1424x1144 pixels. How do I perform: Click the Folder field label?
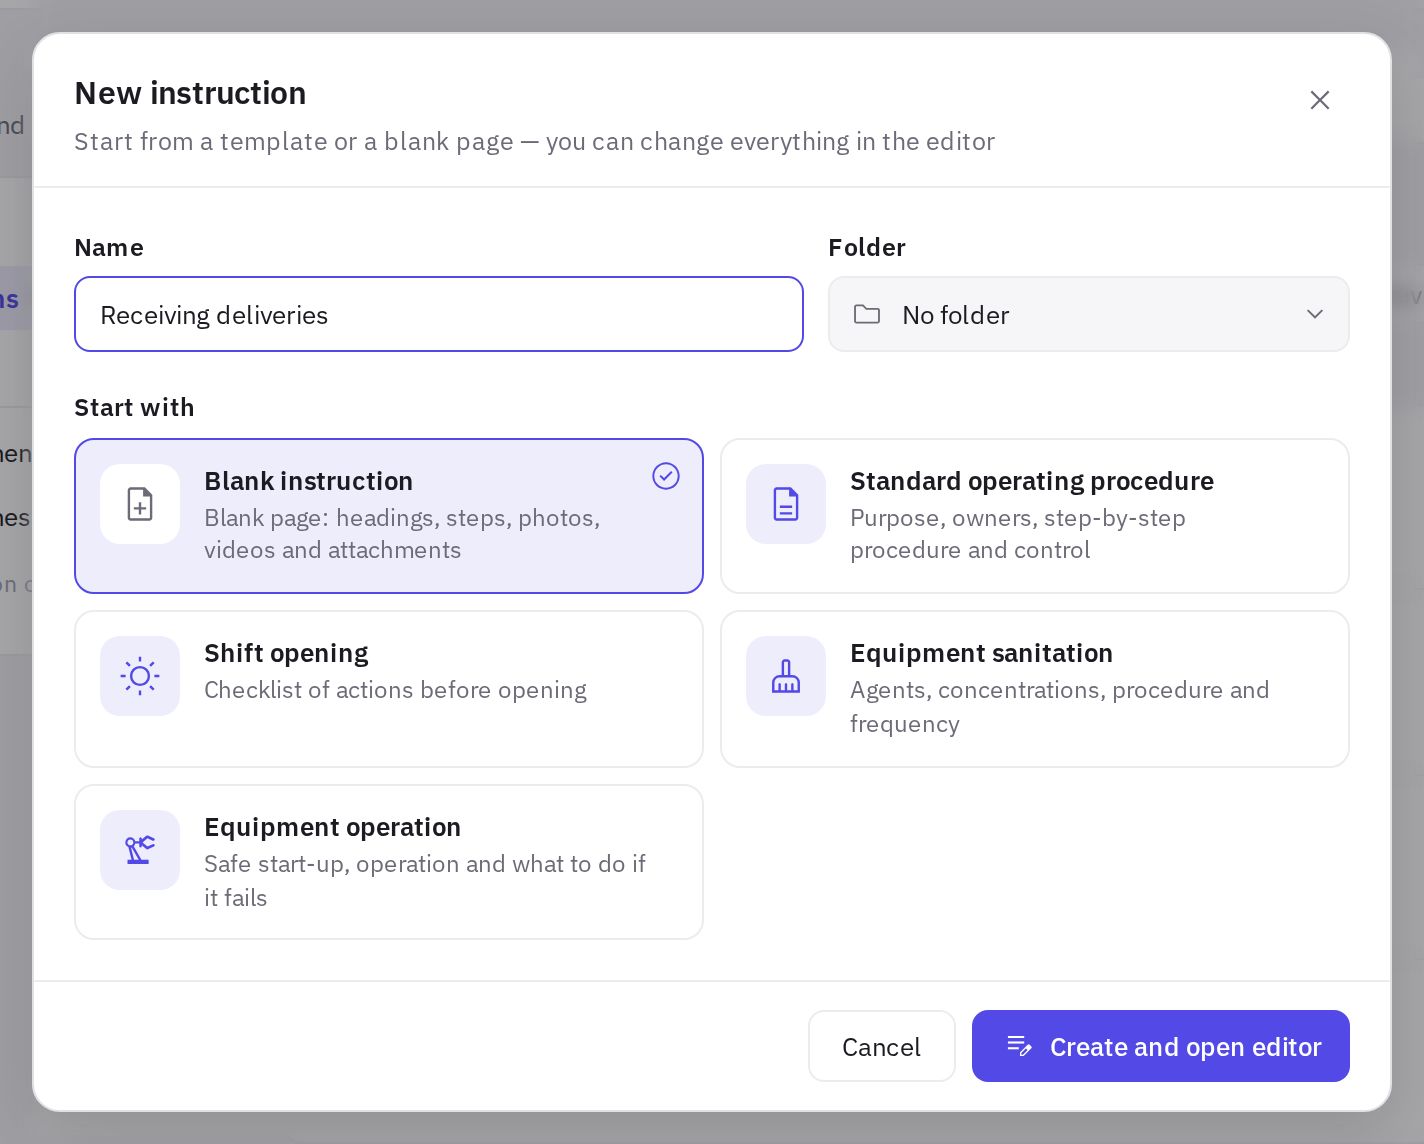[867, 247]
